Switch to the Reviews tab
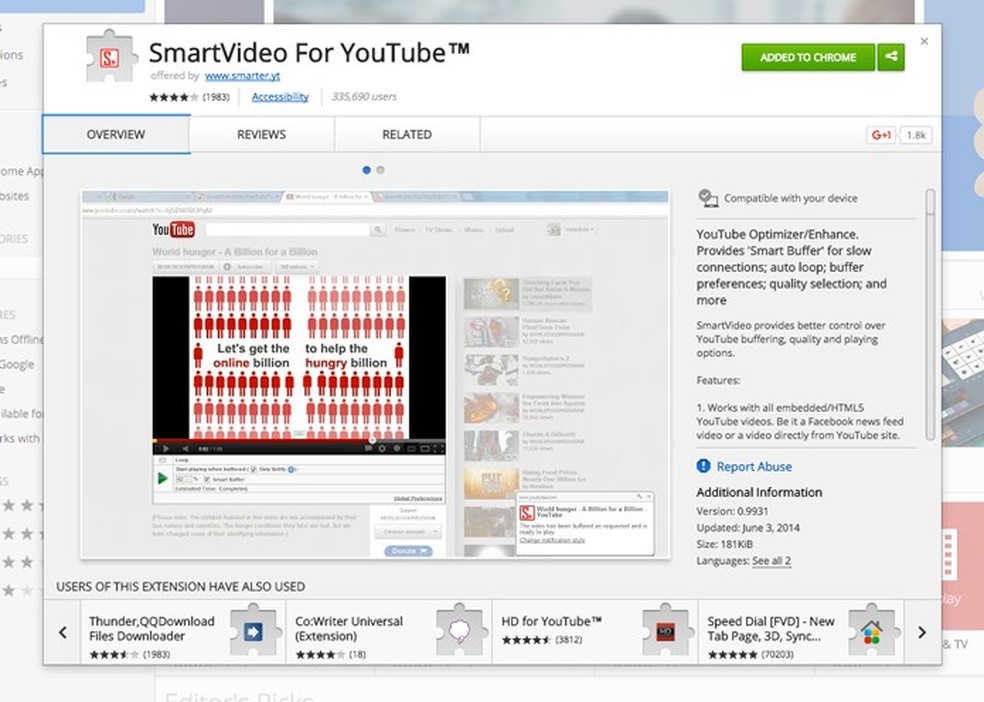The width and height of the screenshot is (984, 702). (262, 134)
